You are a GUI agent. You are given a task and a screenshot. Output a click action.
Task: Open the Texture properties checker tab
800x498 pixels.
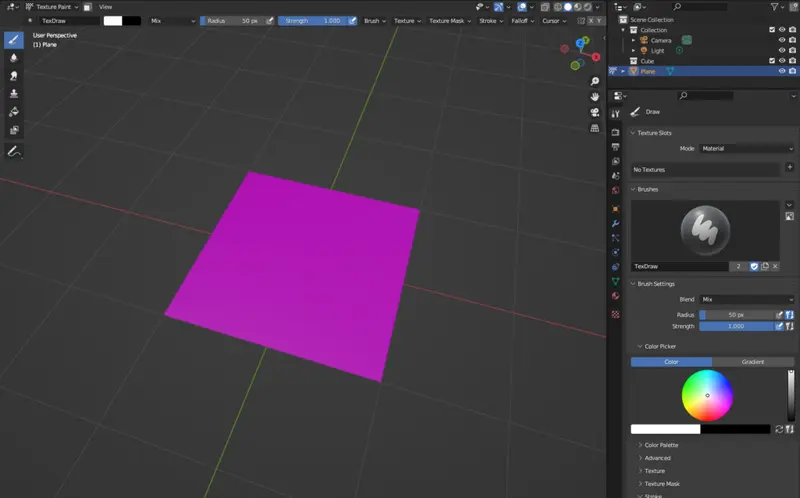[x=615, y=314]
